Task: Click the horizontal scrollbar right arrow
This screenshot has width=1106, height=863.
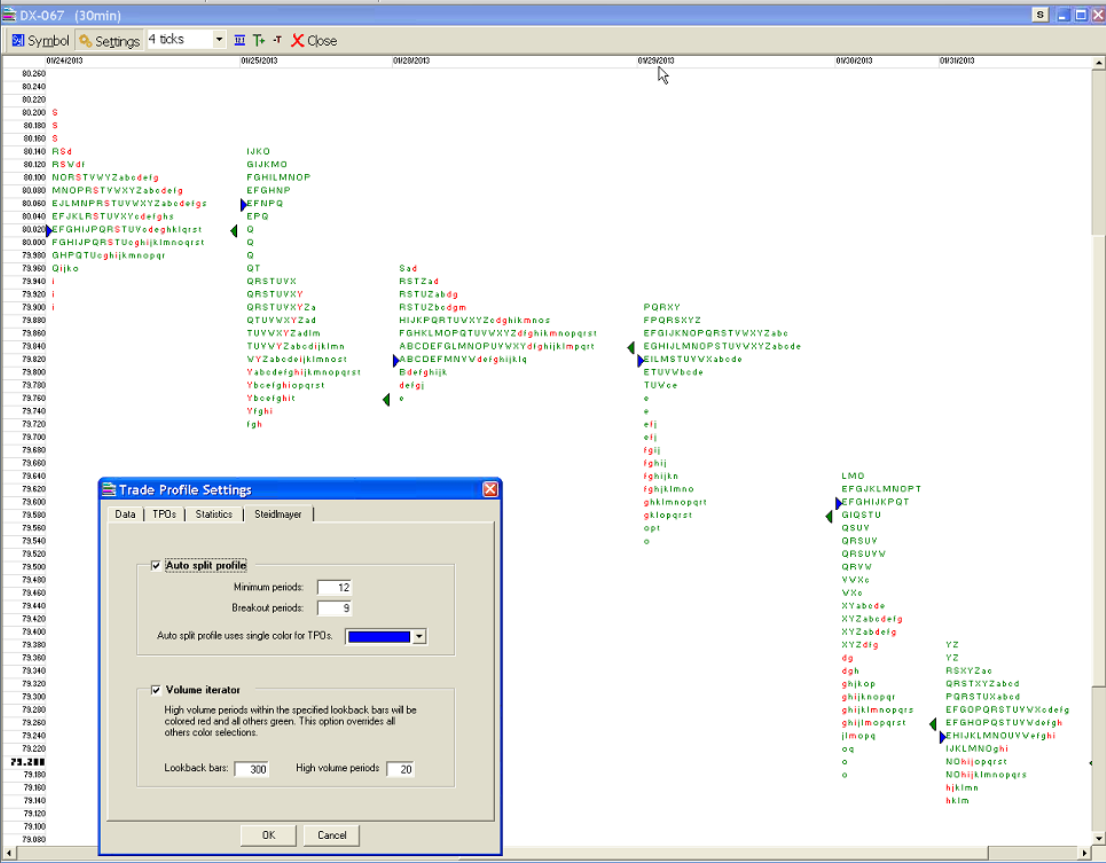Action: pyautogui.click(x=1086, y=853)
